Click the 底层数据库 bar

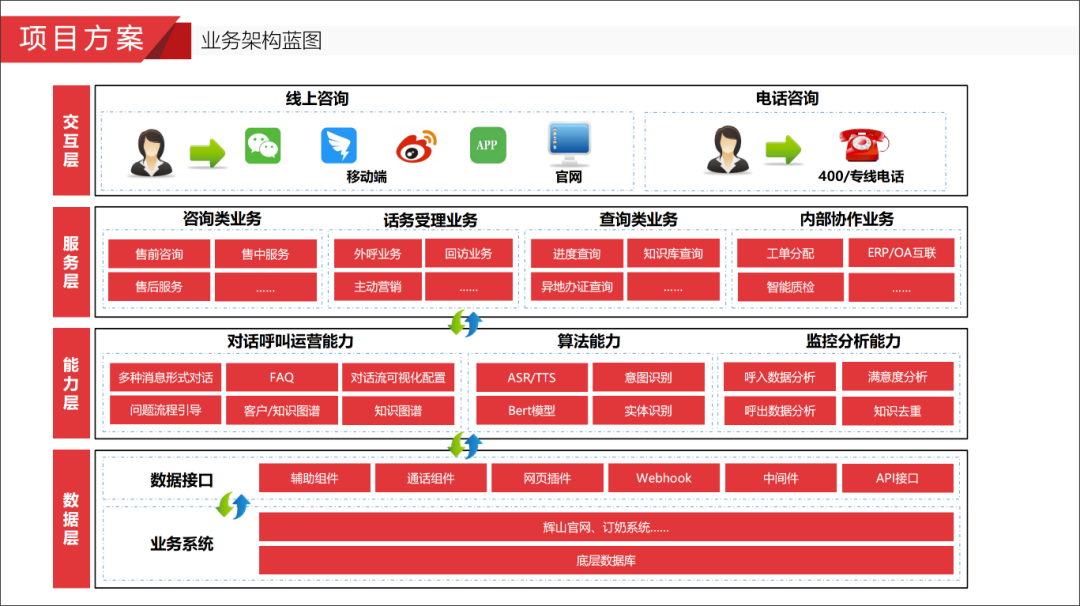pos(606,560)
